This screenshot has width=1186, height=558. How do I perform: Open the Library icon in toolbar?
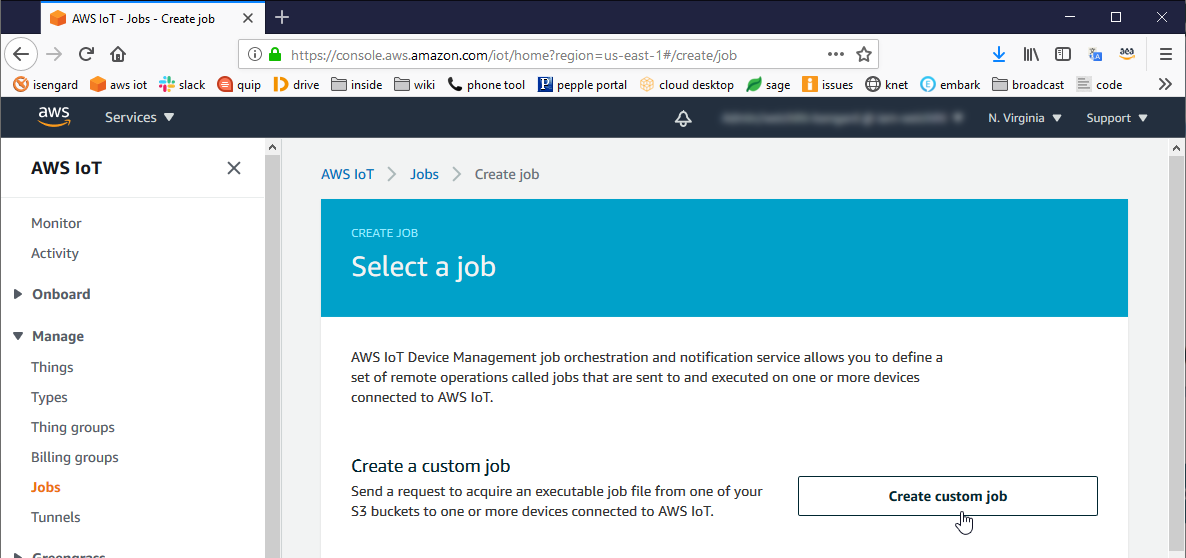click(x=1031, y=54)
